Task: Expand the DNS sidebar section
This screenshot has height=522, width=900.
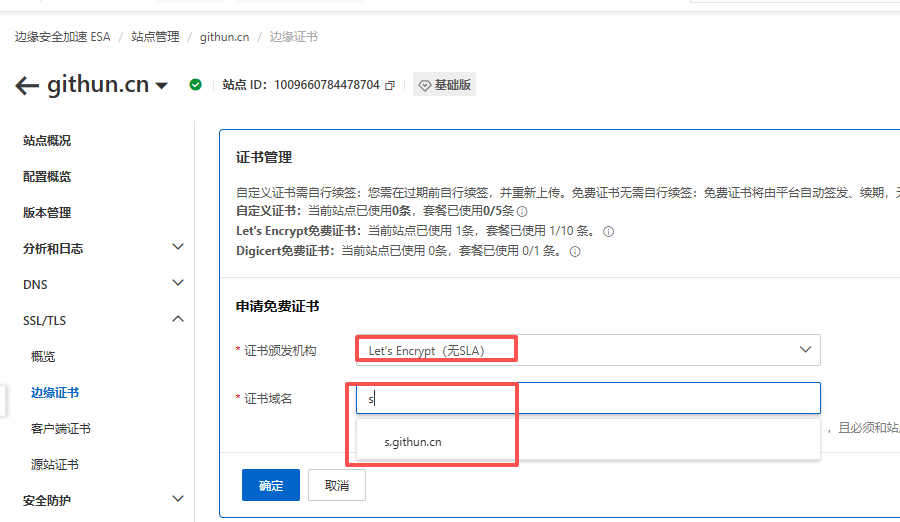Action: click(178, 284)
